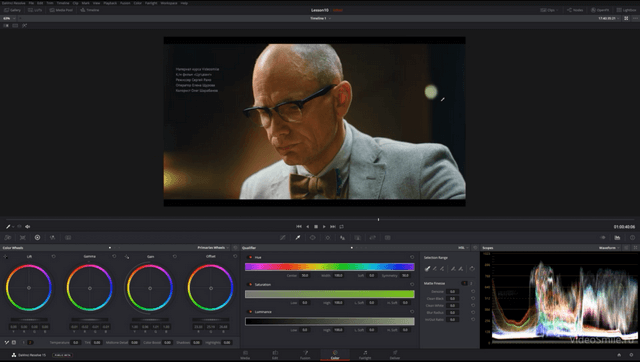Open the Workspace menu

point(169,3)
